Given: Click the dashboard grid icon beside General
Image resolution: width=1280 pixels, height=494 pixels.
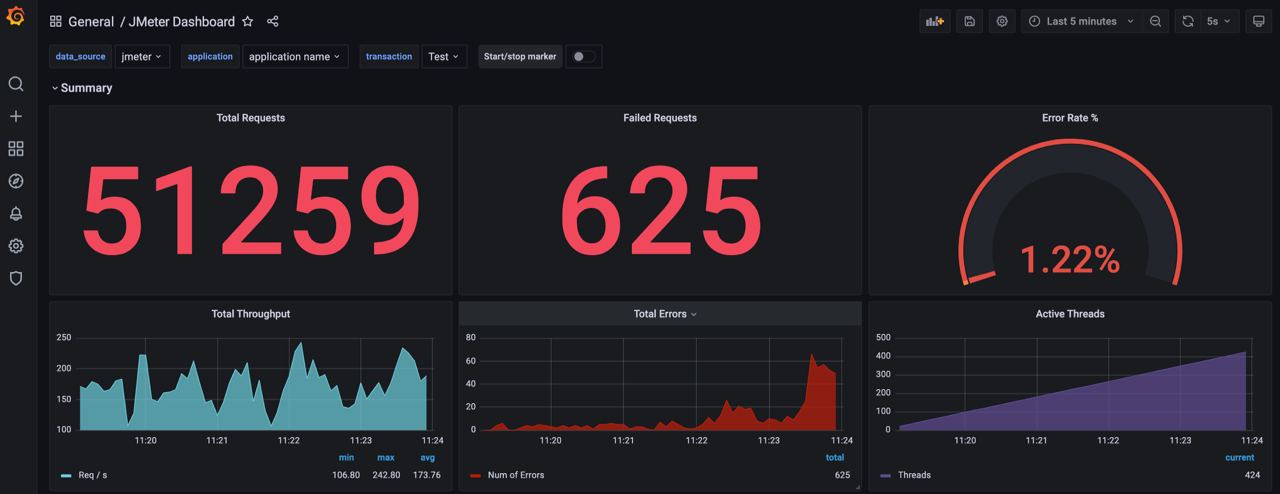Looking at the screenshot, I should [x=56, y=21].
